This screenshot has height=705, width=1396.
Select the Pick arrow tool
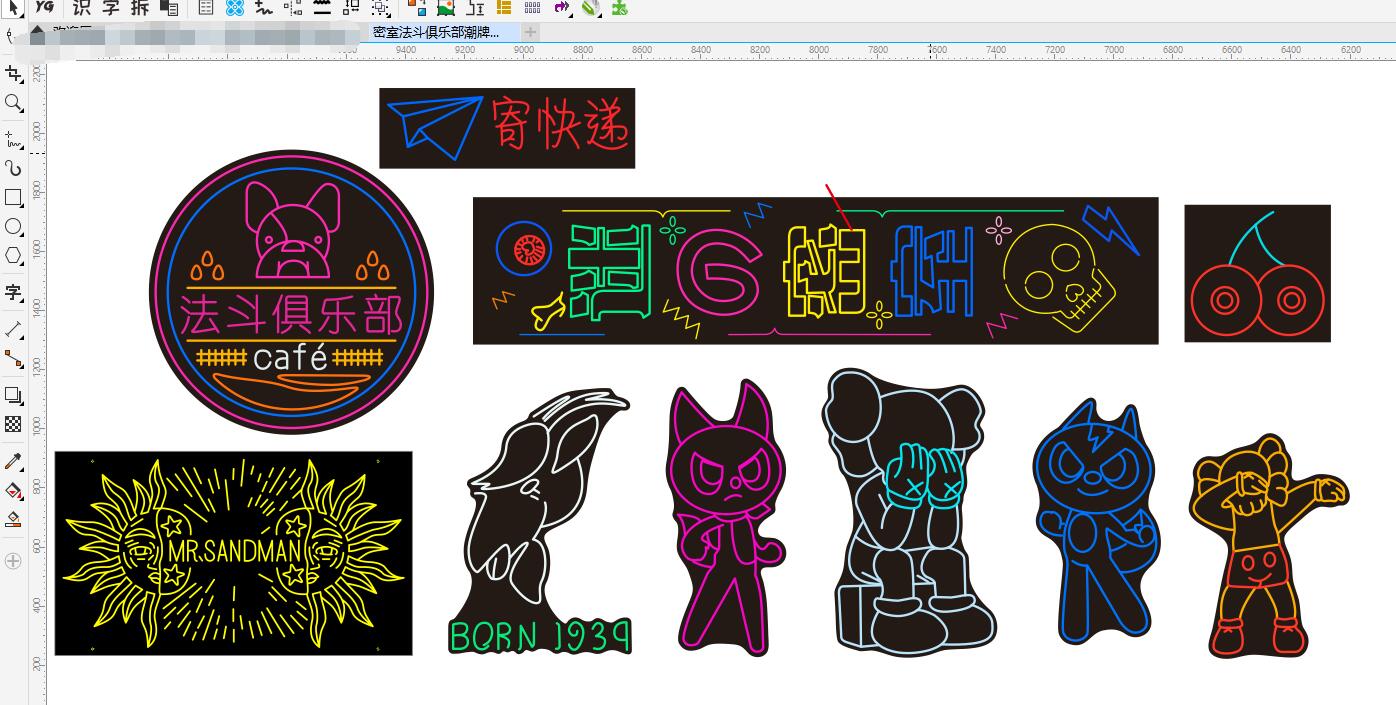[14, 7]
